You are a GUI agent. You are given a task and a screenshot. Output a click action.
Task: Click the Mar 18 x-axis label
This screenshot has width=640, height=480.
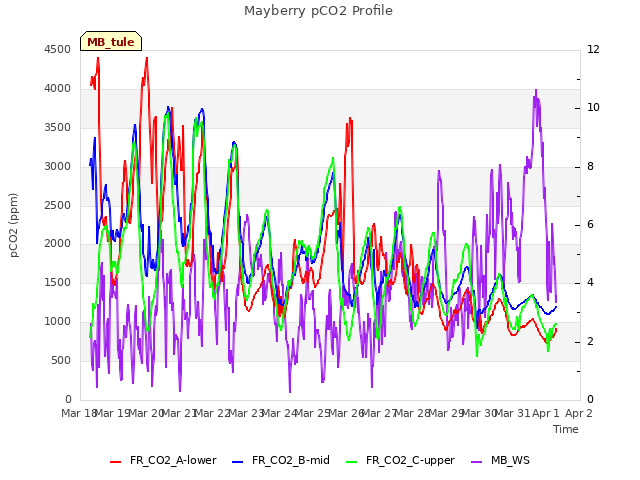point(78,413)
